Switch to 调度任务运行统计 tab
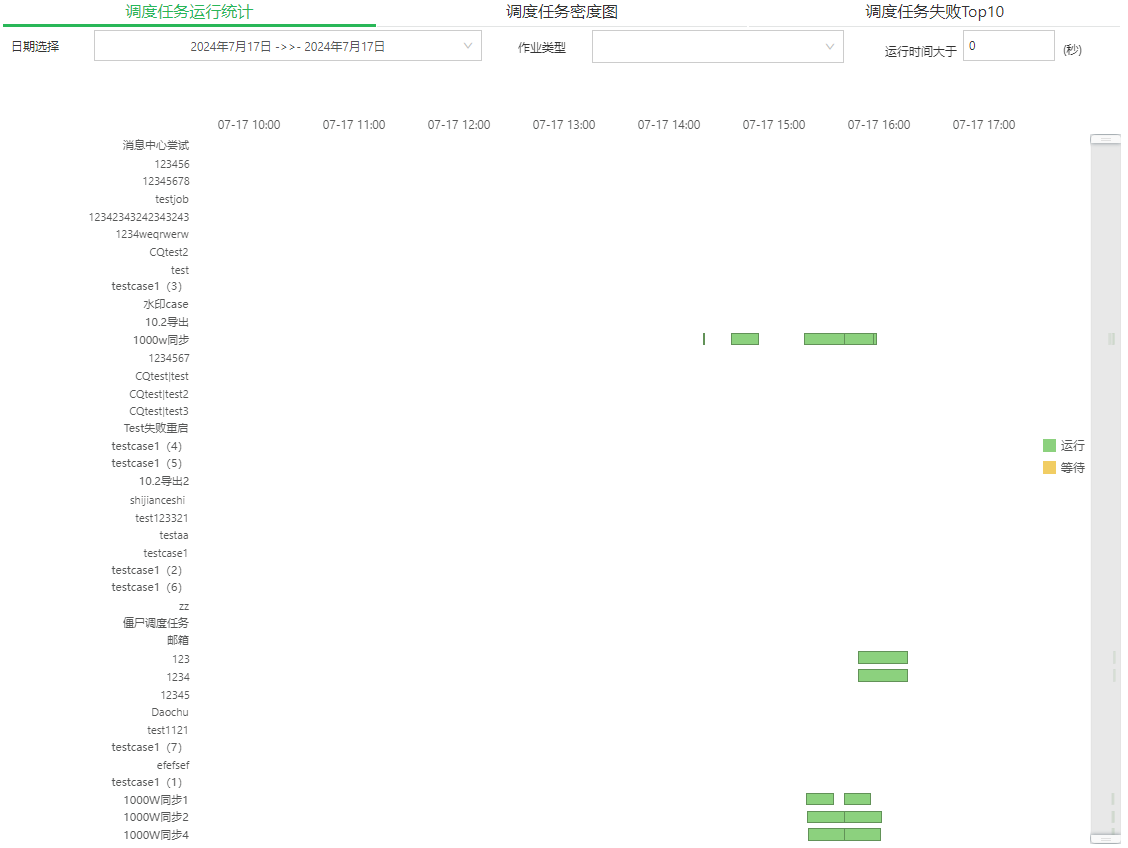This screenshot has width=1128, height=848. [x=189, y=12]
